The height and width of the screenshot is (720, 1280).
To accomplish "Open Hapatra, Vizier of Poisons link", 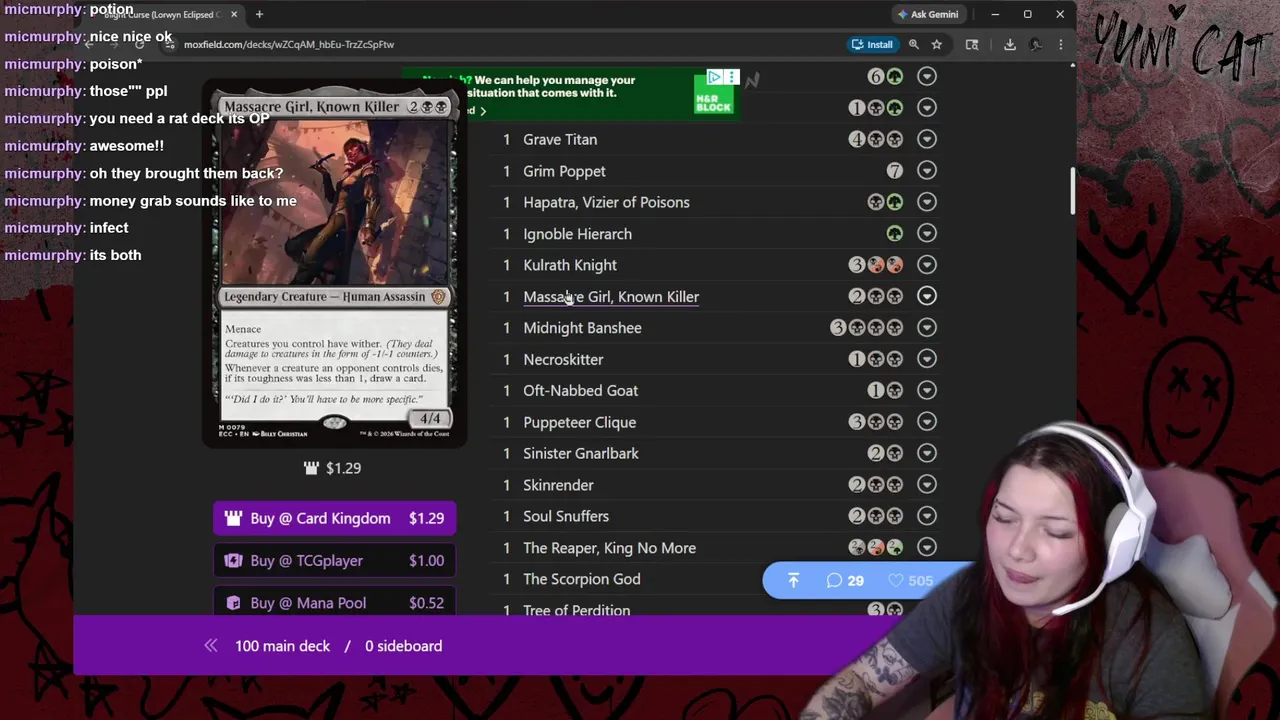I will point(606,202).
